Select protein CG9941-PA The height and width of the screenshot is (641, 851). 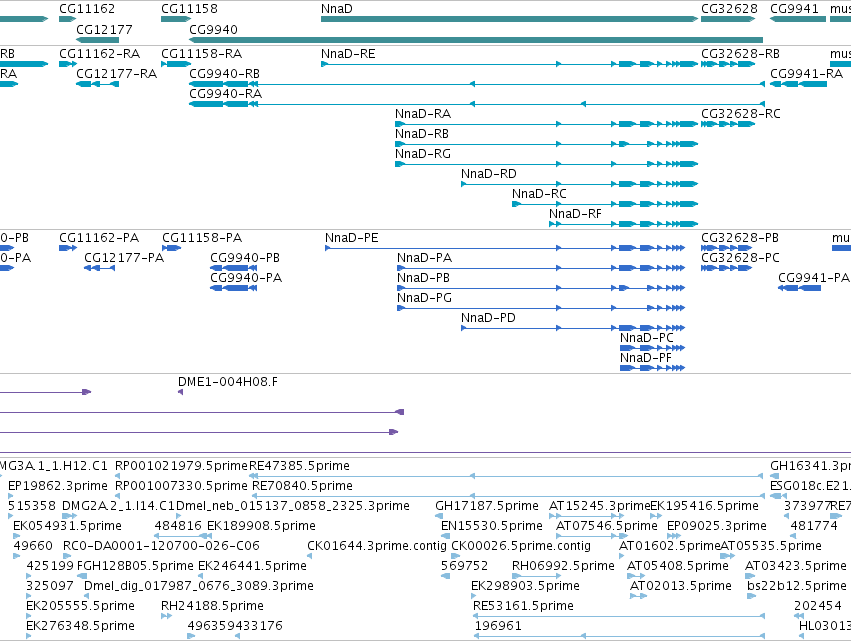(x=799, y=288)
